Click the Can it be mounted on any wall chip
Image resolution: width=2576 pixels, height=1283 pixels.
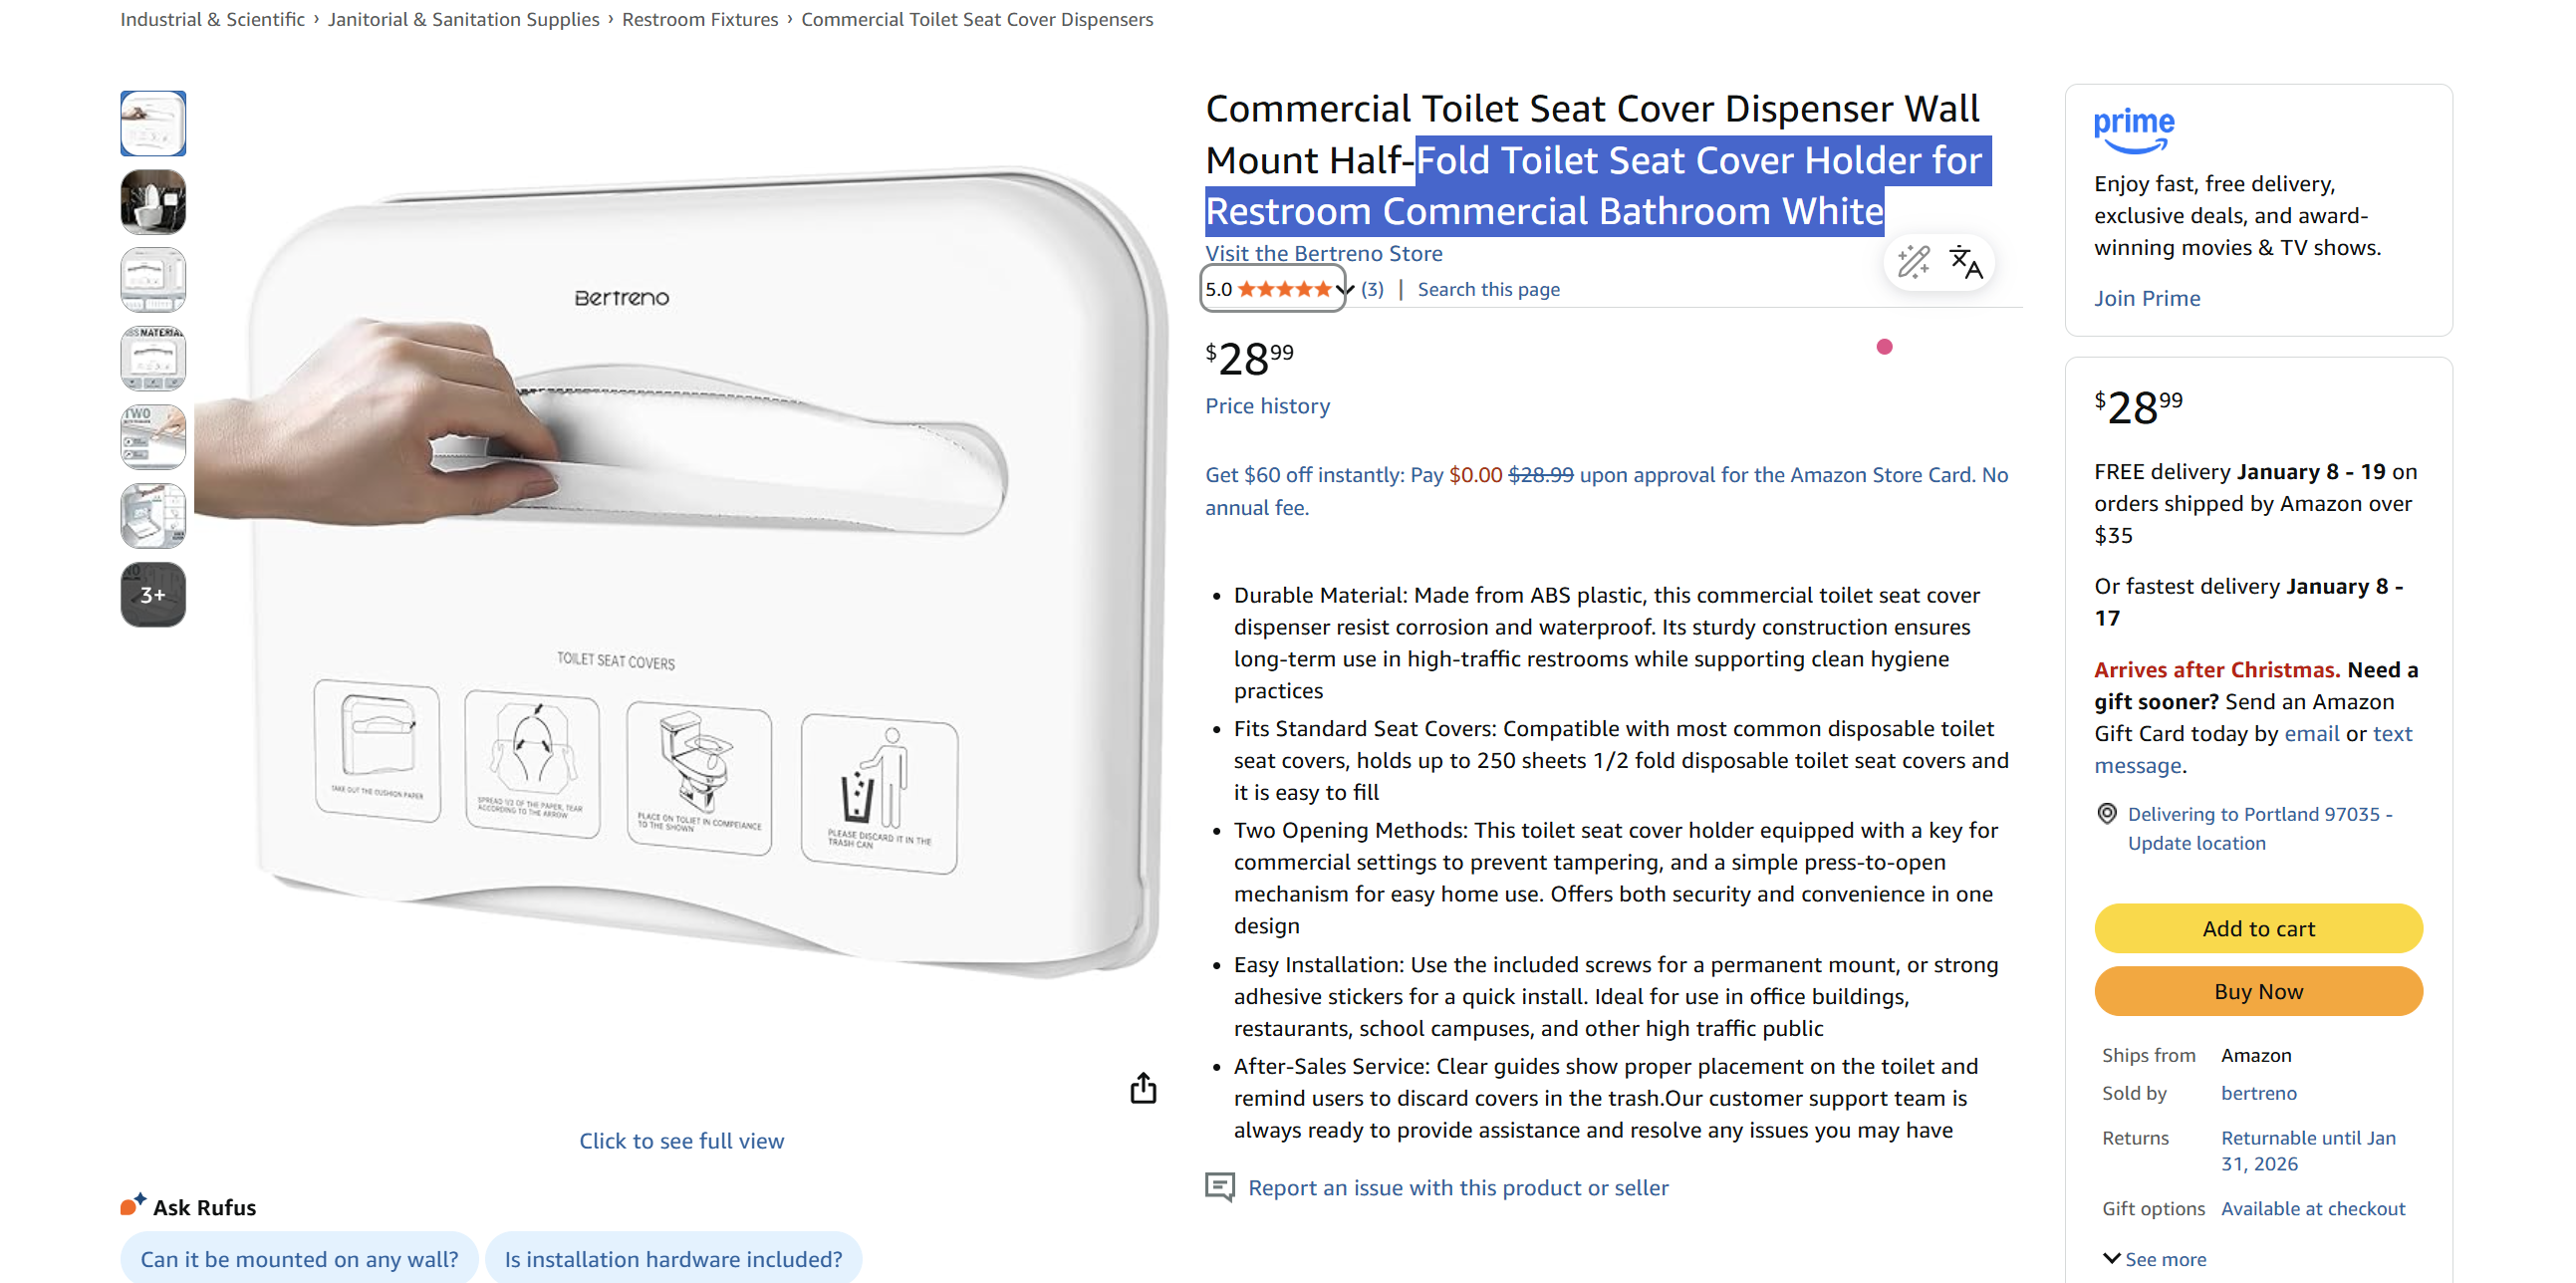[299, 1258]
